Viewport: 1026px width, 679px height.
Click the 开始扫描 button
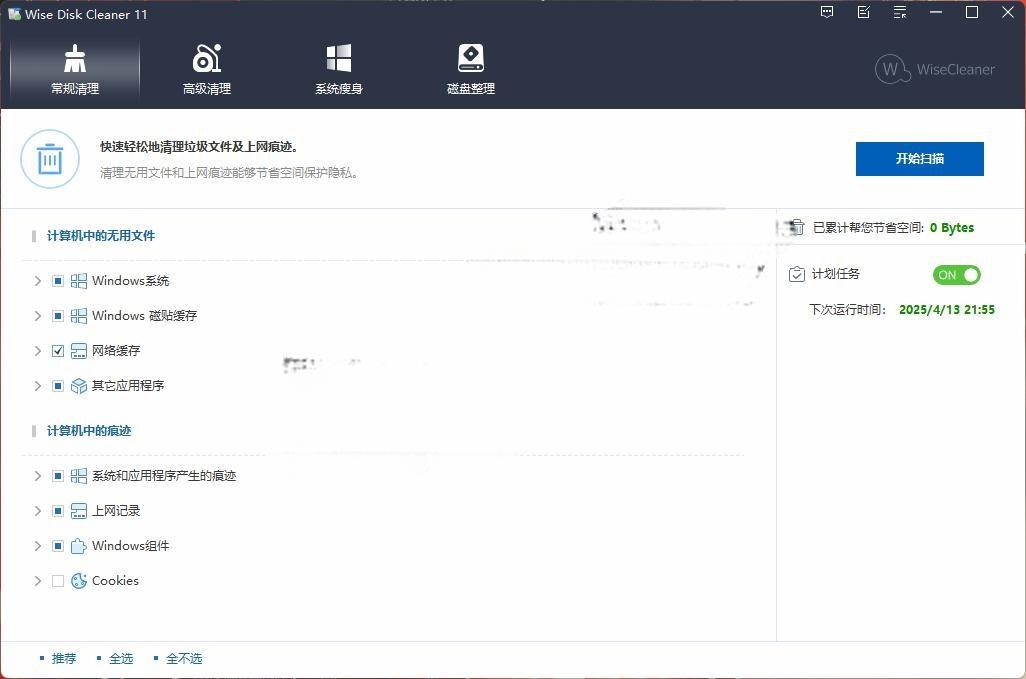(919, 159)
